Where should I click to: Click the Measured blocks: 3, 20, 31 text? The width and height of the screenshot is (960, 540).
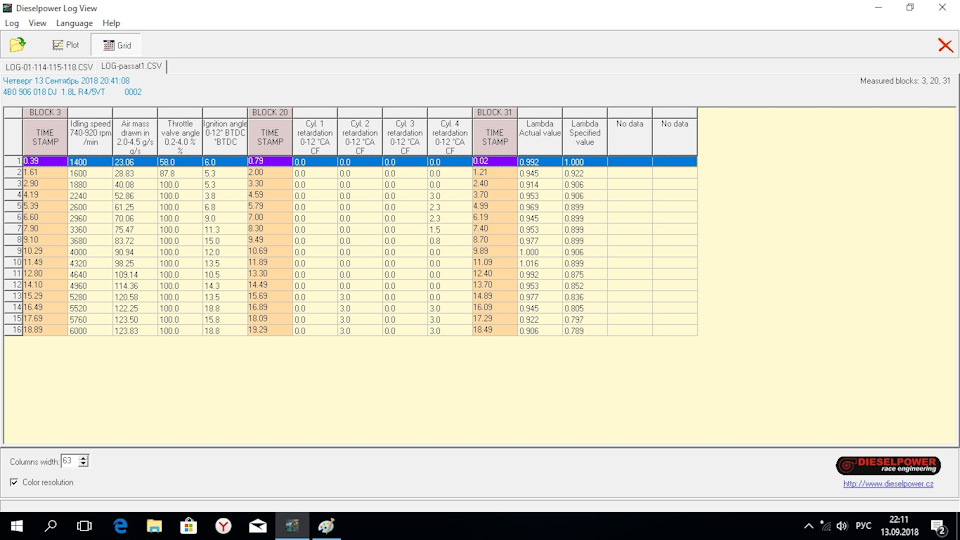(905, 81)
